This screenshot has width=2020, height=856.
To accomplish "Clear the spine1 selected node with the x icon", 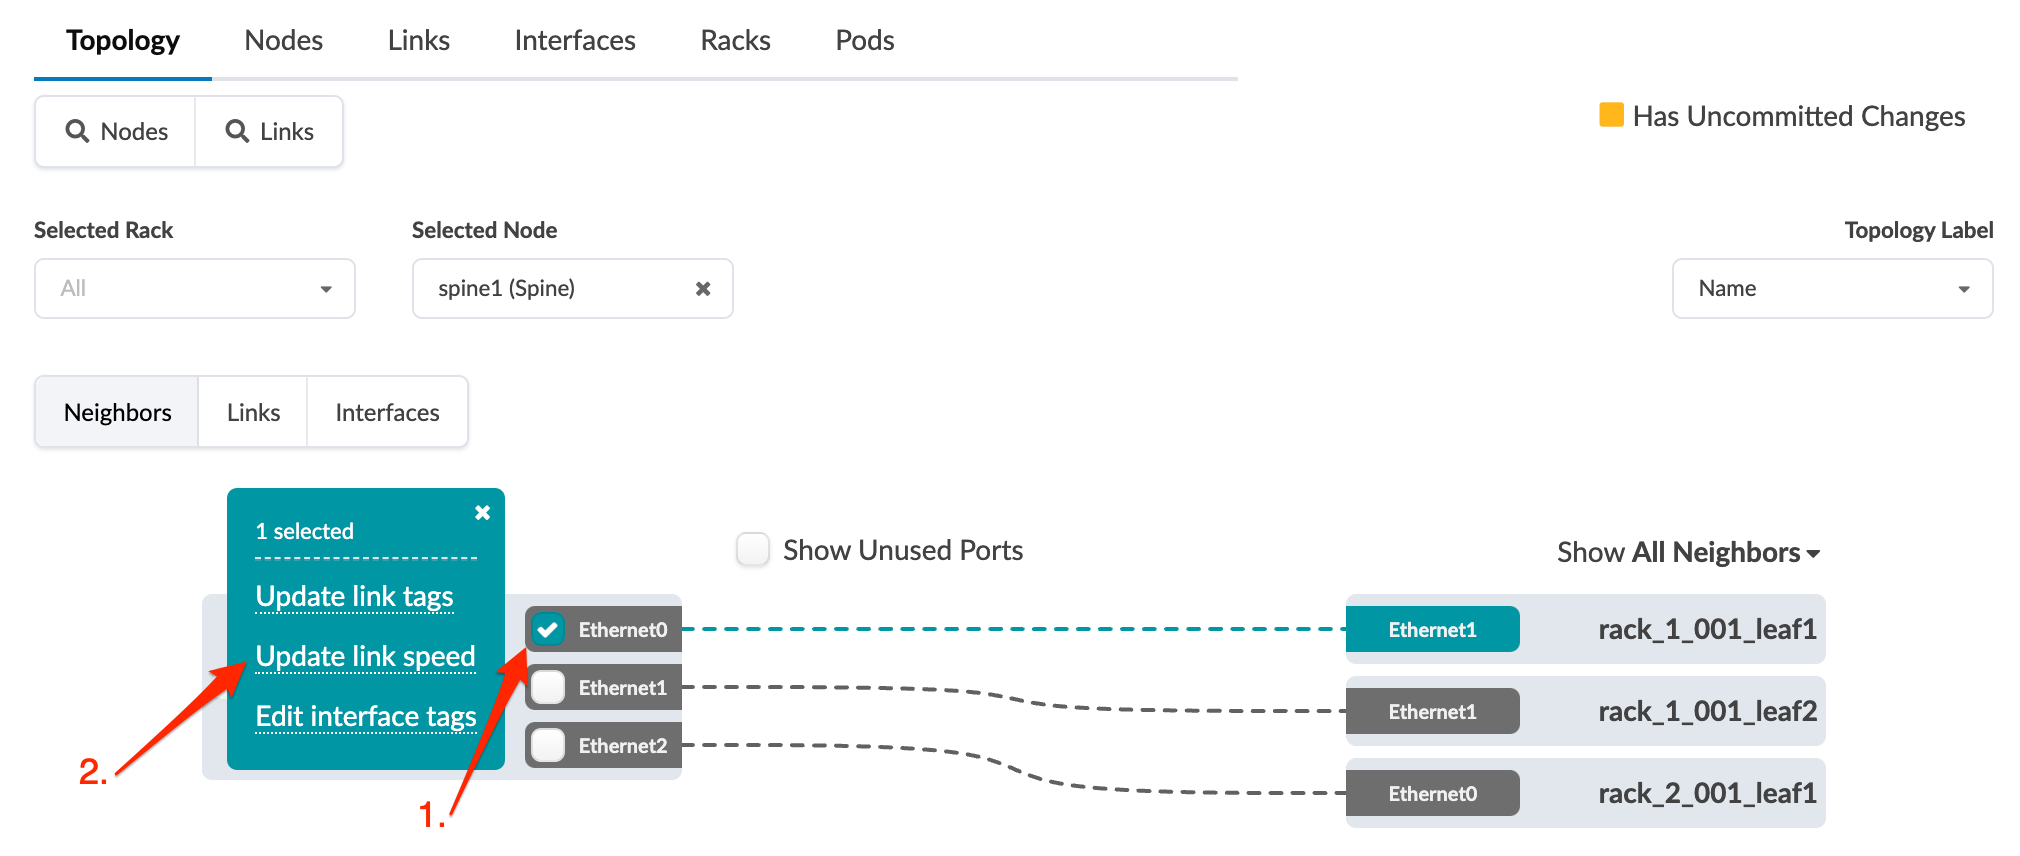I will [703, 289].
